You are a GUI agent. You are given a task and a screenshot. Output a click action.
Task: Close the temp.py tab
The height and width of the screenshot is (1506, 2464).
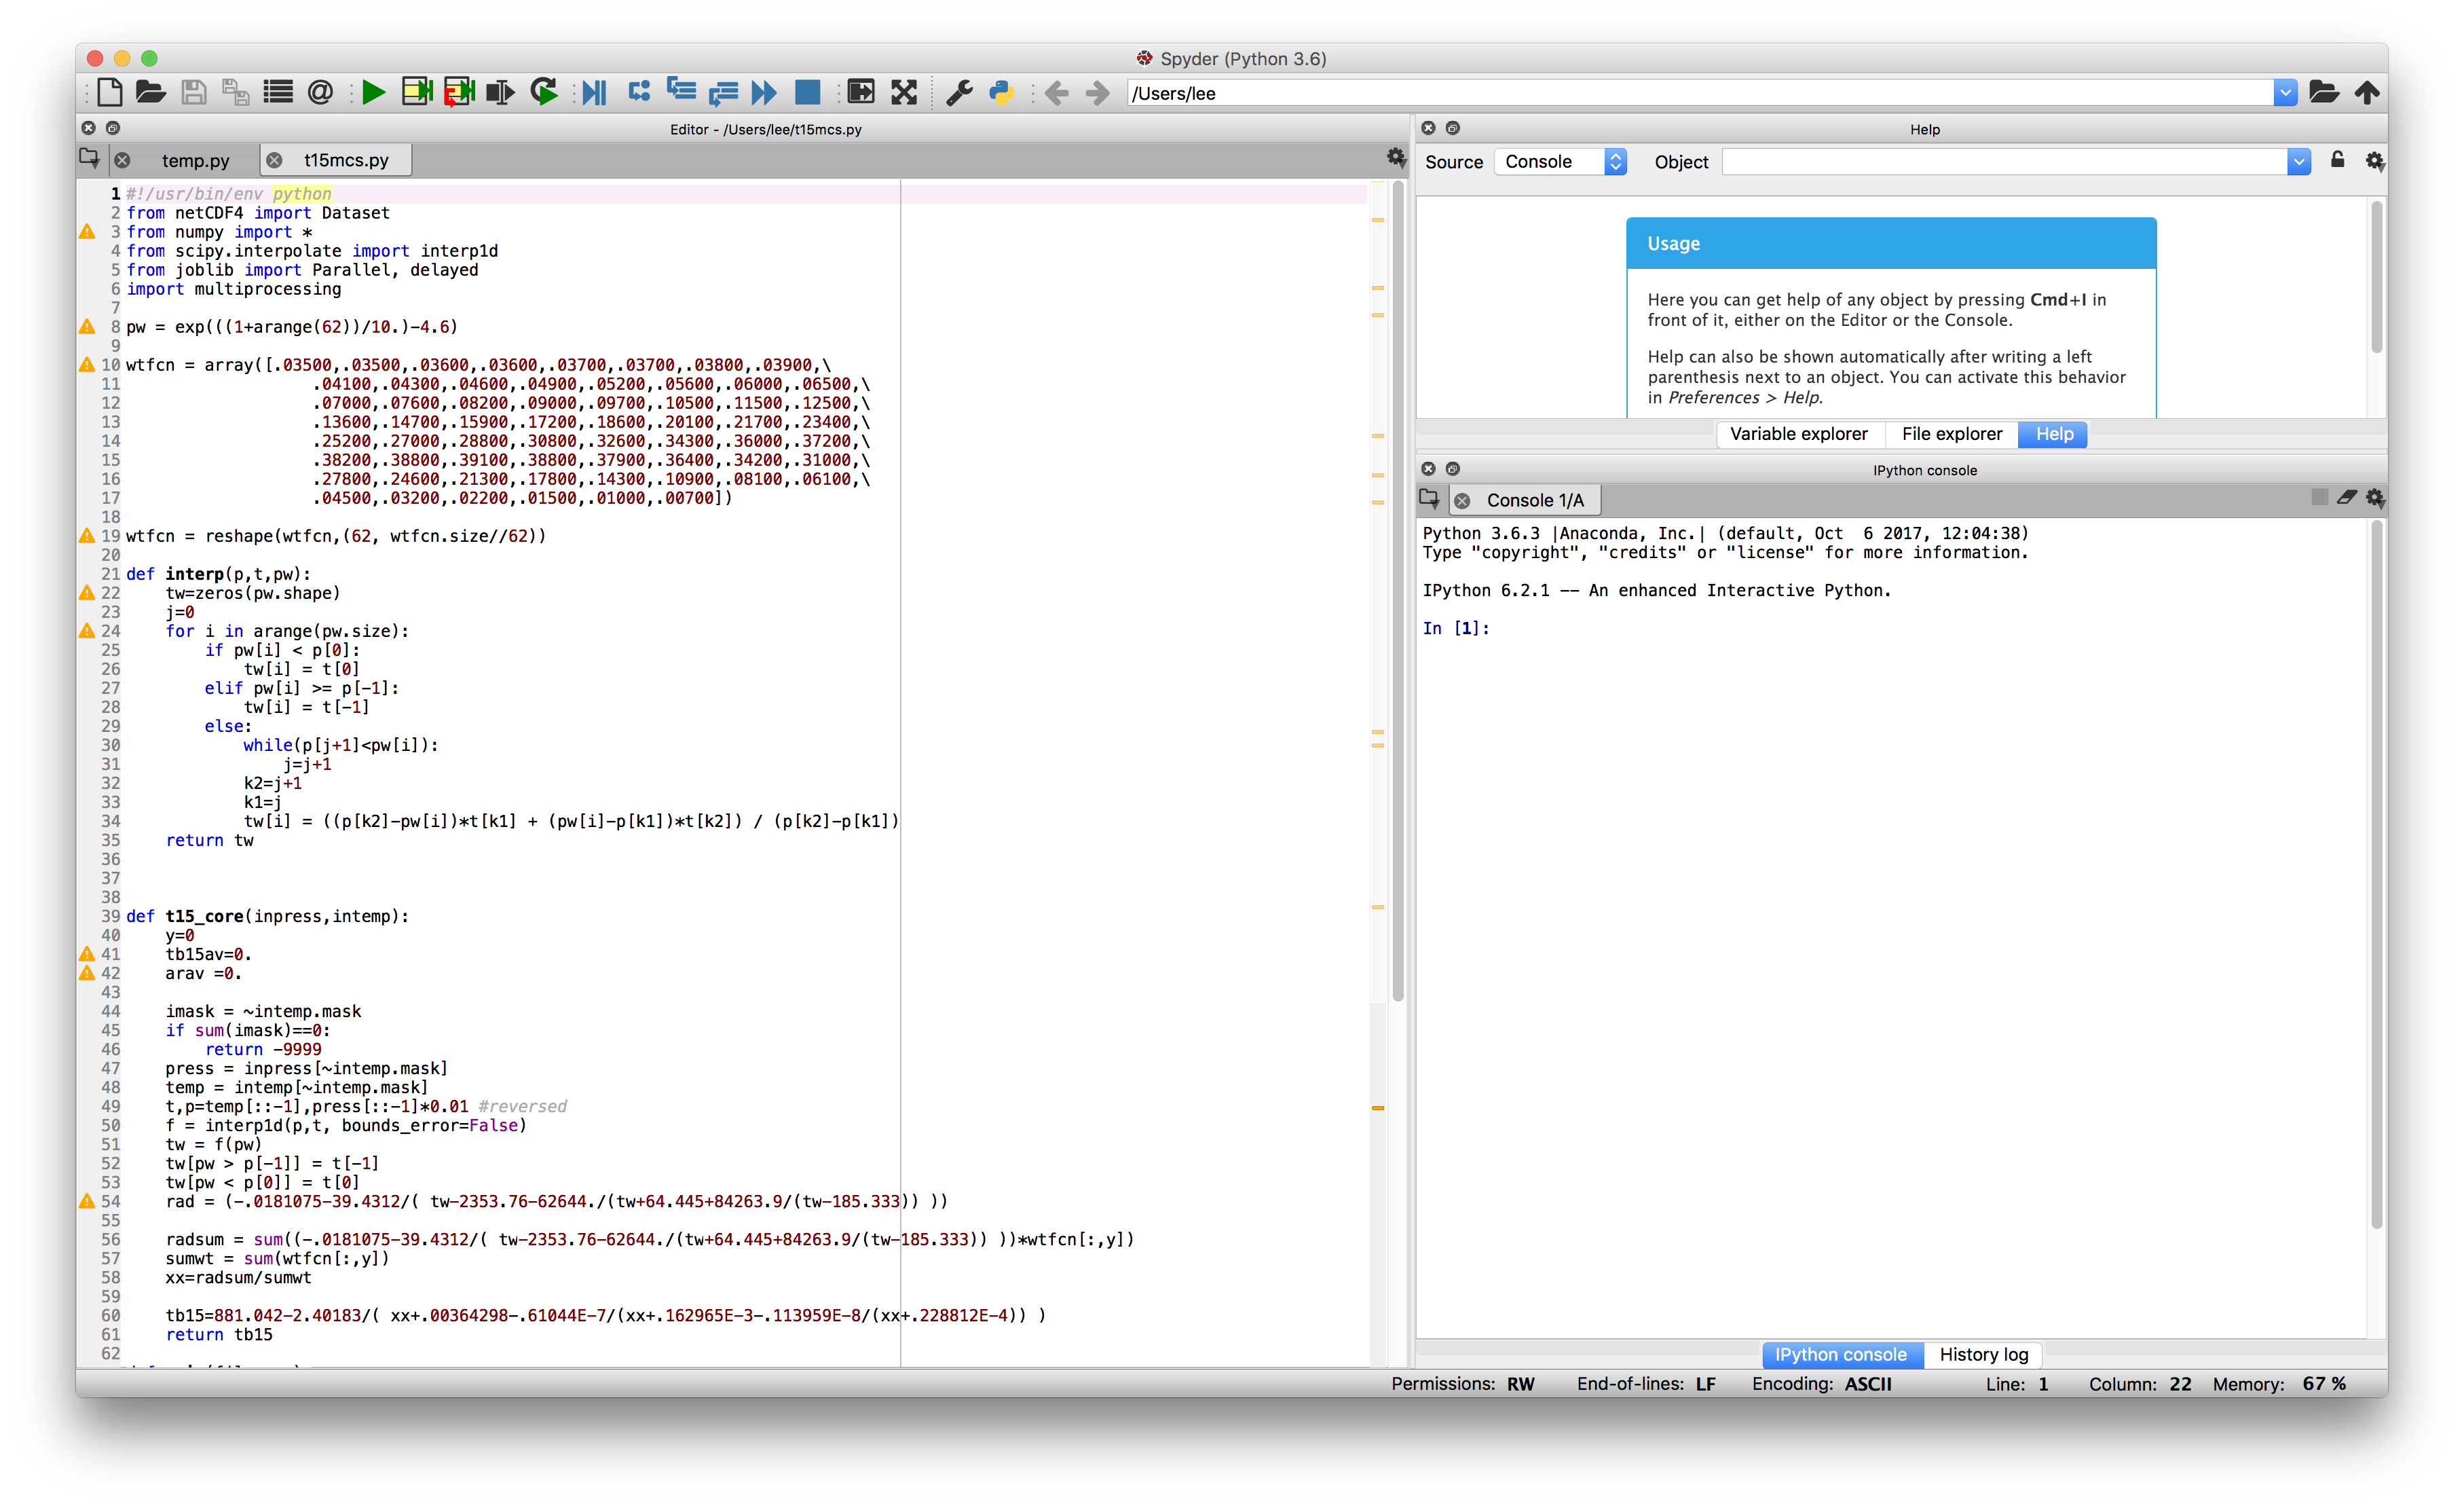[122, 160]
